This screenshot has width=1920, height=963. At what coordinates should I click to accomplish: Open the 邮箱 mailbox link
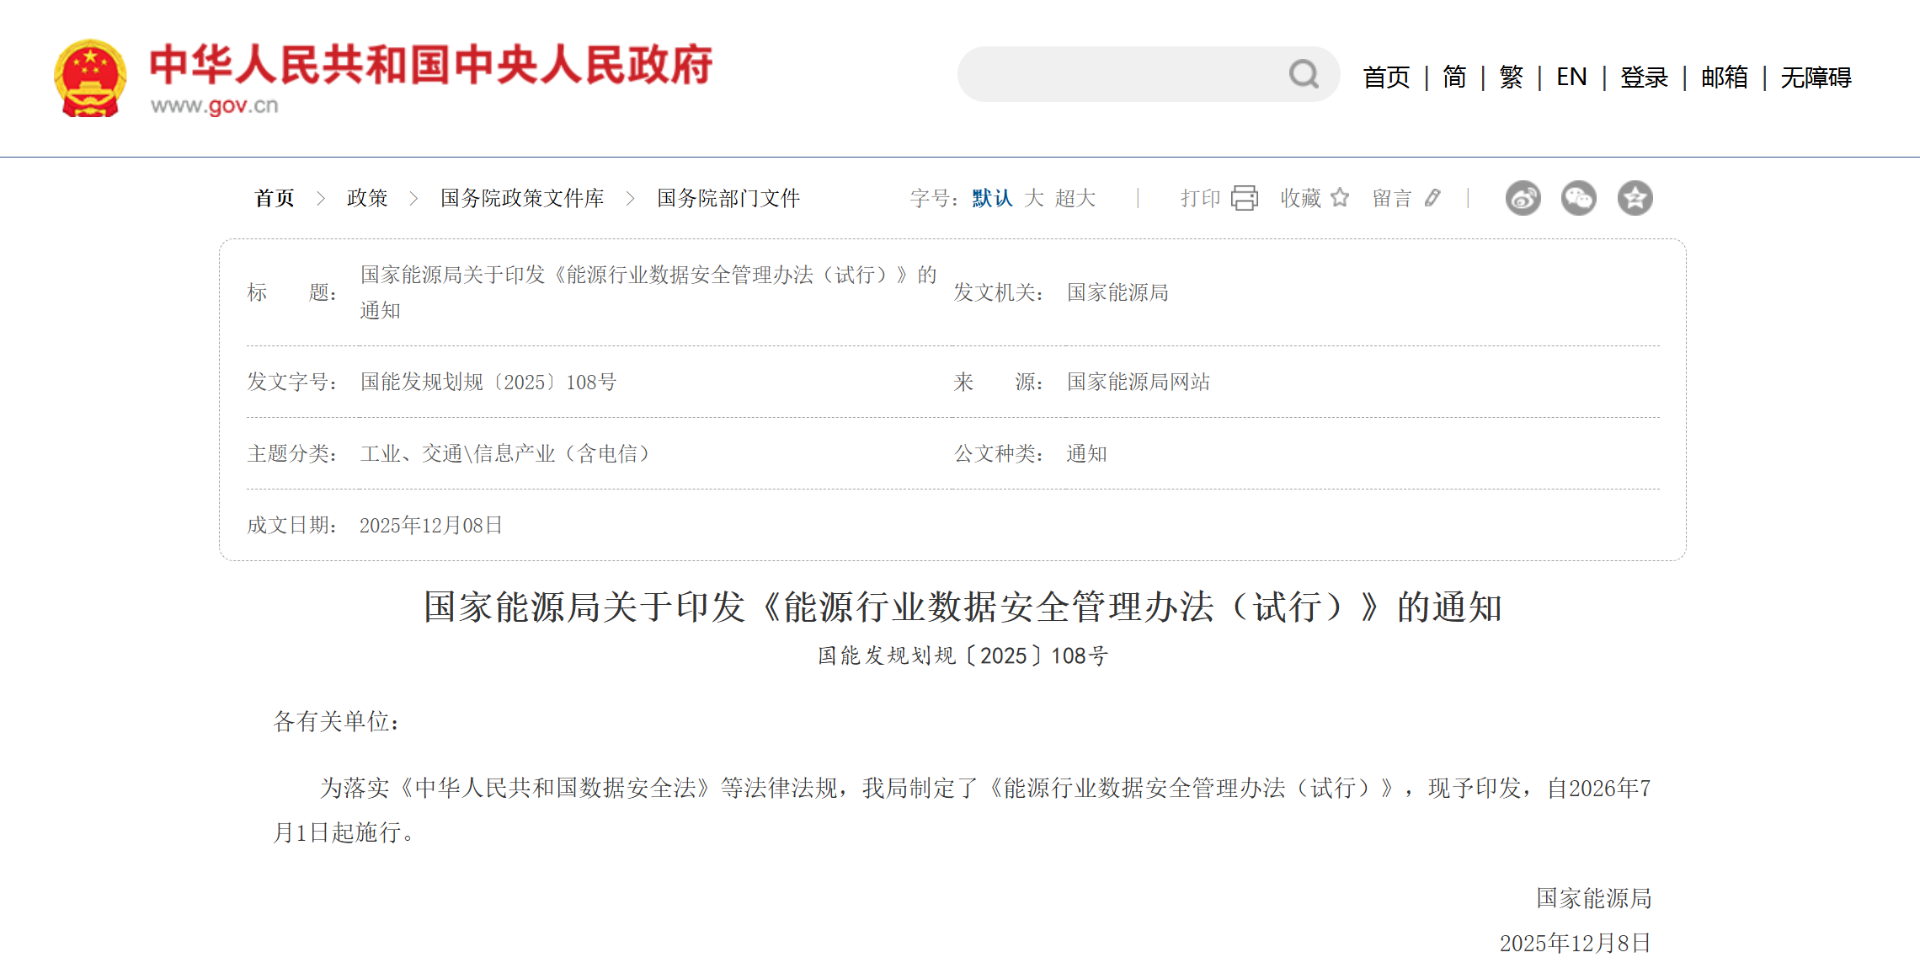(1724, 77)
